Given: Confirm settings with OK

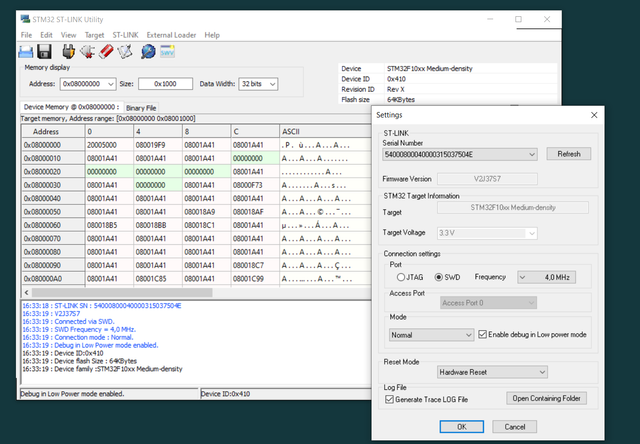Looking at the screenshot, I should point(462,427).
